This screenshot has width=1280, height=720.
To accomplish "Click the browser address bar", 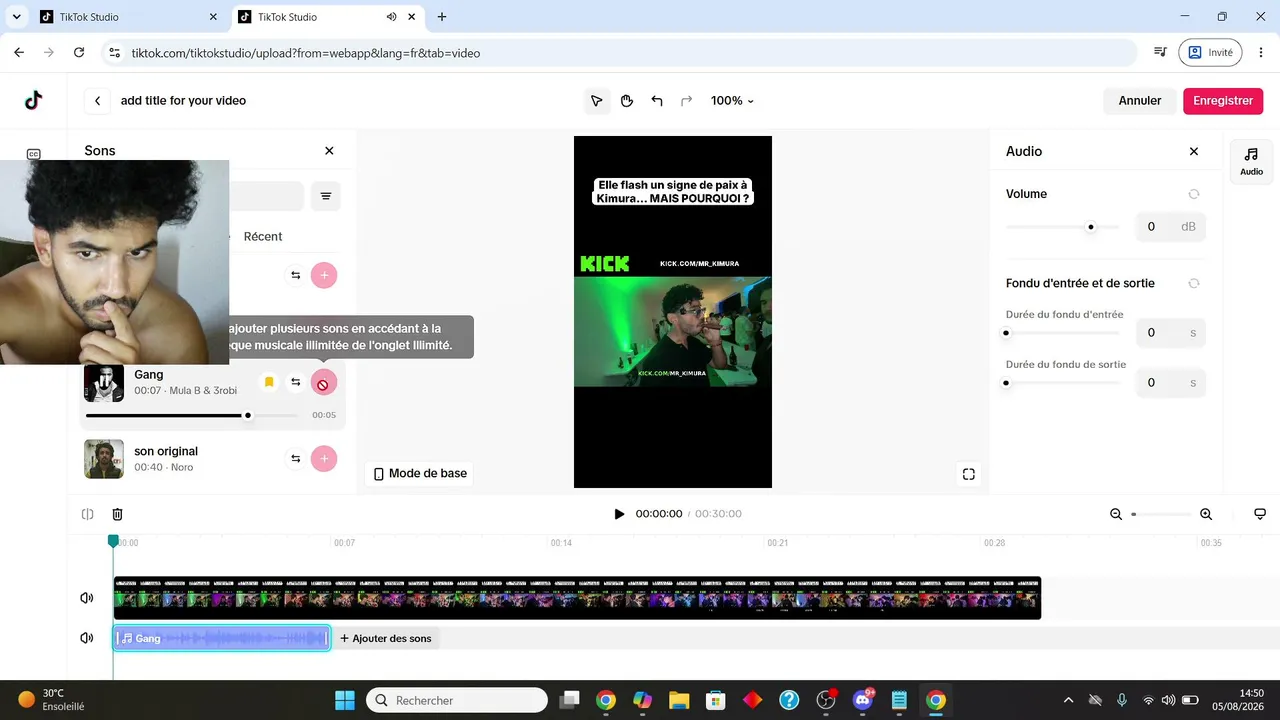I will 618,52.
